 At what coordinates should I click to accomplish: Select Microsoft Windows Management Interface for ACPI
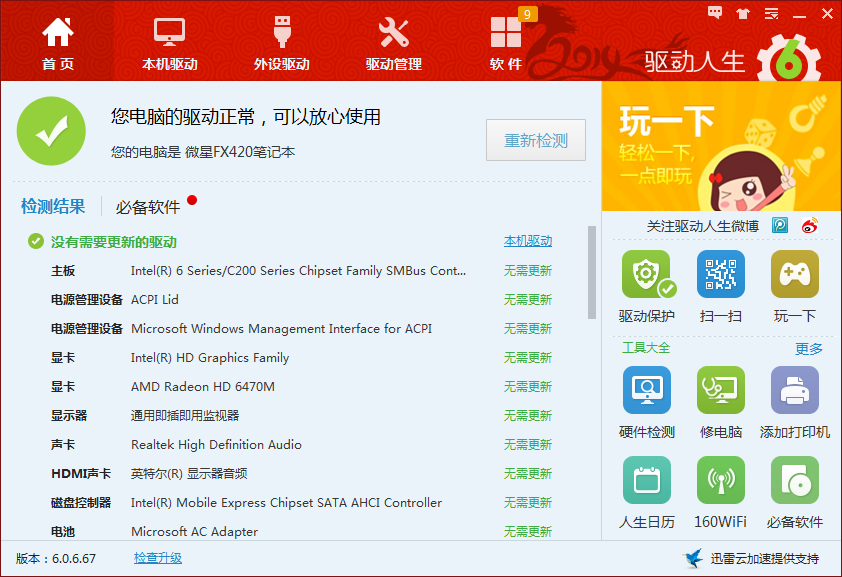tap(301, 328)
